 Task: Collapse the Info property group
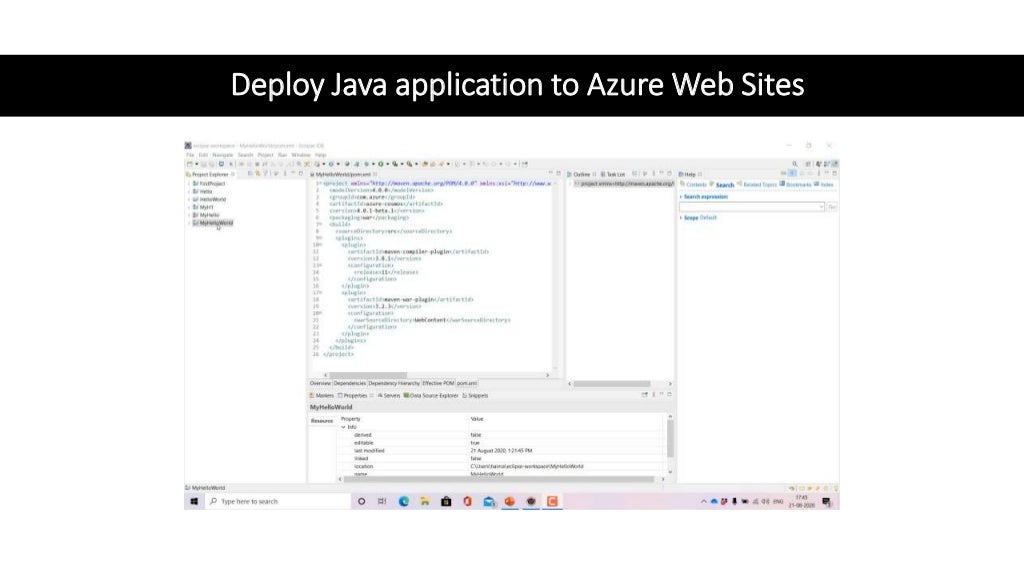point(344,427)
